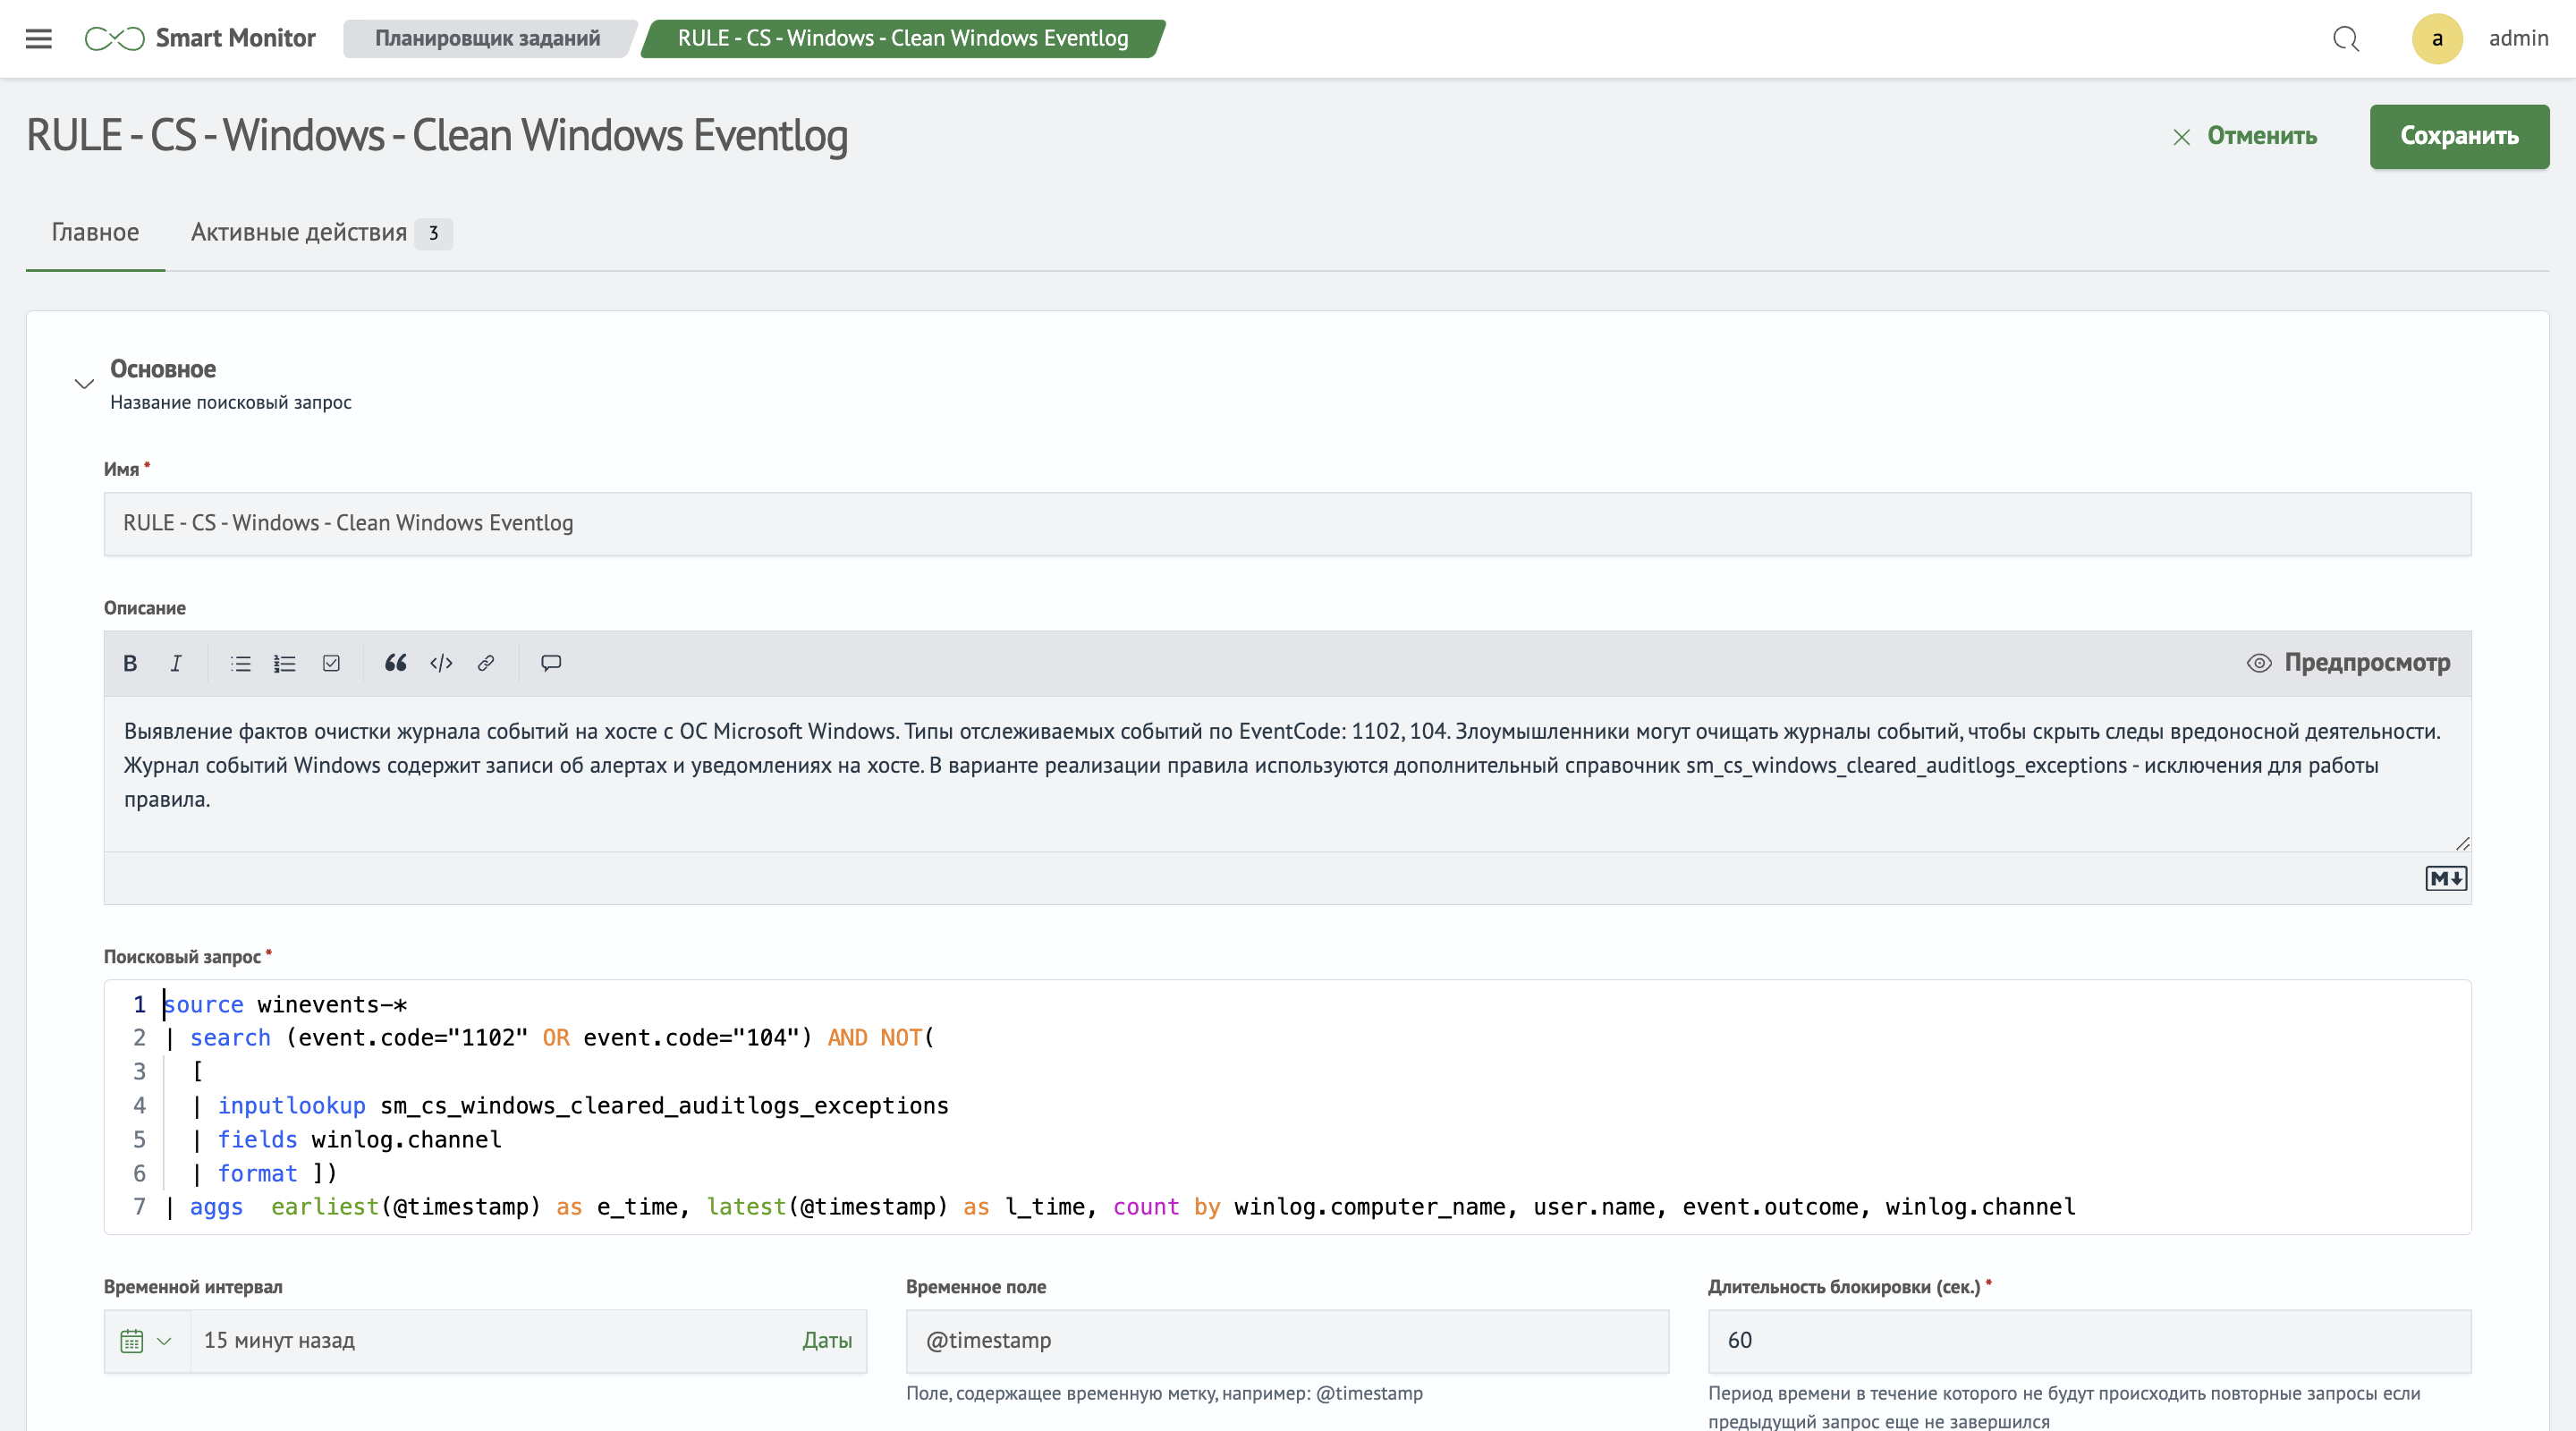Toggle description preview mode
The image size is (2576, 1431).
2348,663
